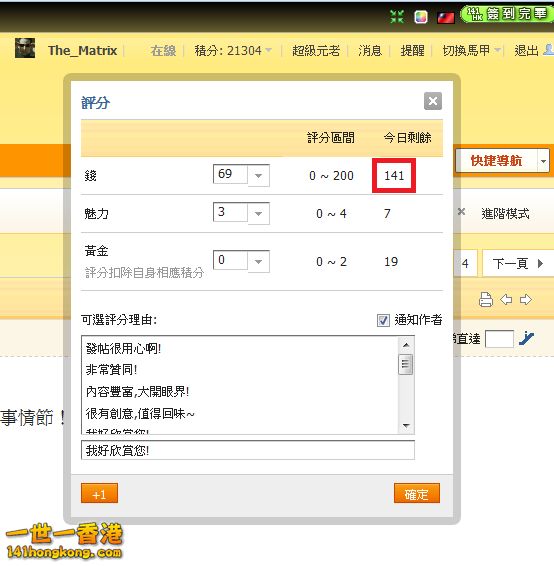Go to page 4
This screenshot has width=554, height=566.
(465, 263)
